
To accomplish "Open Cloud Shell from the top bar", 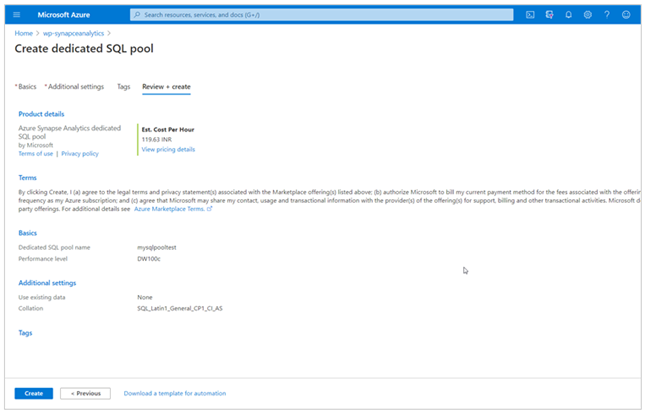I will coord(530,15).
